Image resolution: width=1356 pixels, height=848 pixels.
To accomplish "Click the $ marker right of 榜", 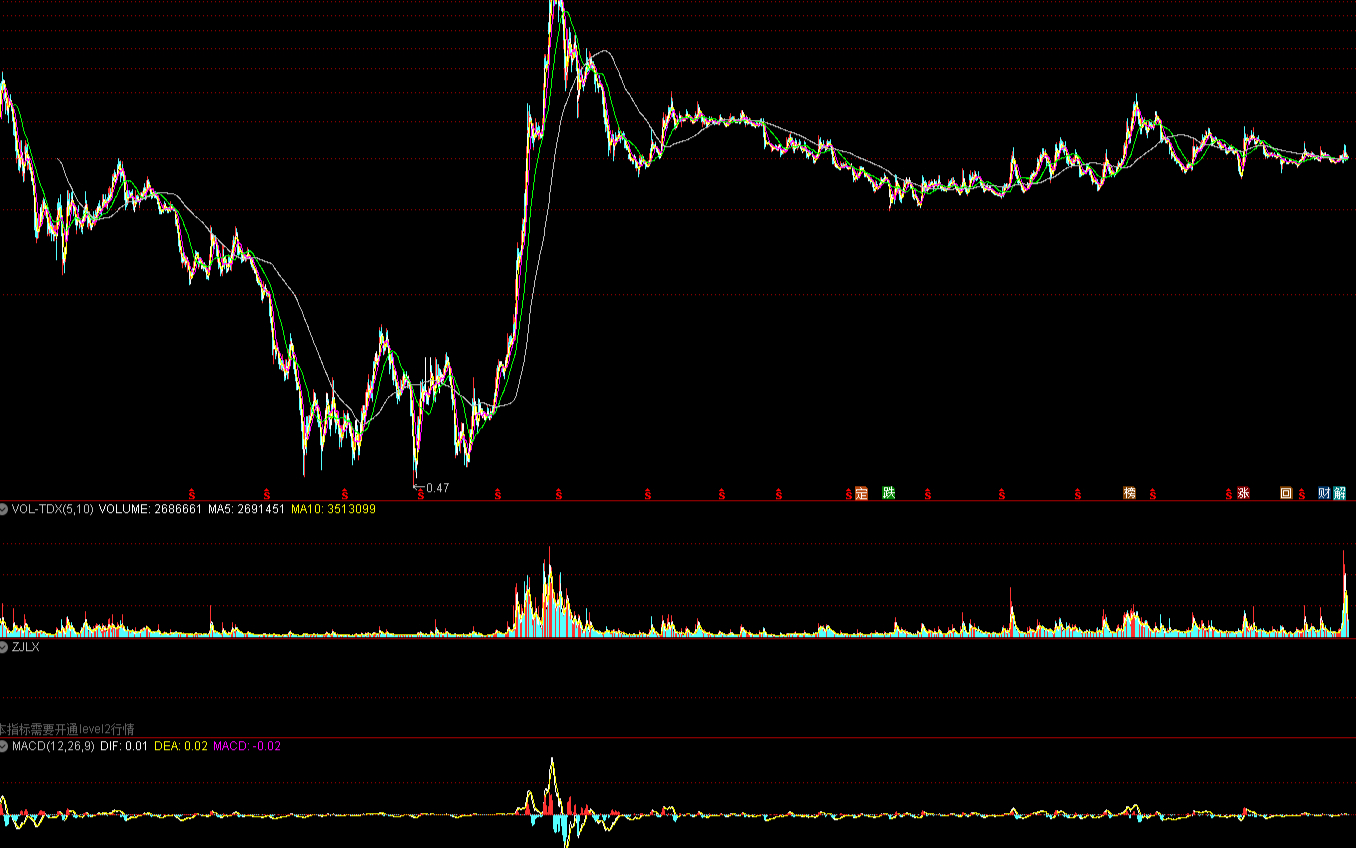I will point(1153,494).
